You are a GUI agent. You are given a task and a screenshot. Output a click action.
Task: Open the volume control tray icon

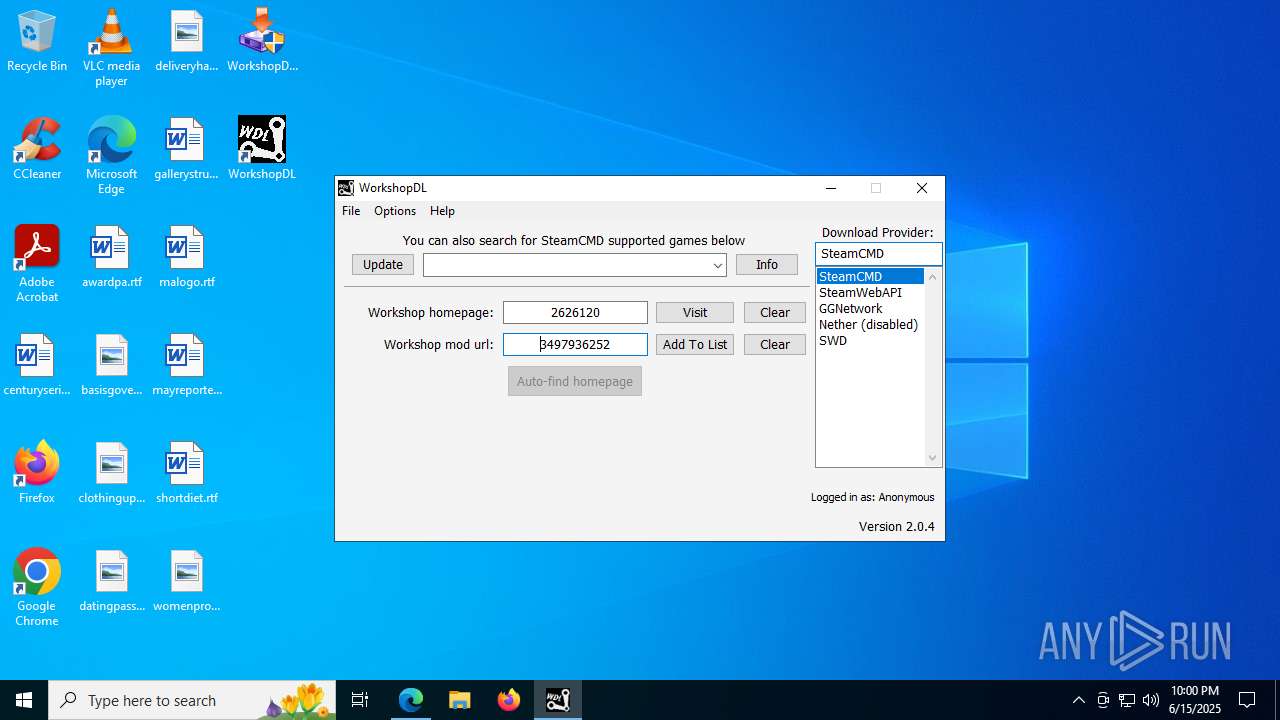[x=1151, y=700]
